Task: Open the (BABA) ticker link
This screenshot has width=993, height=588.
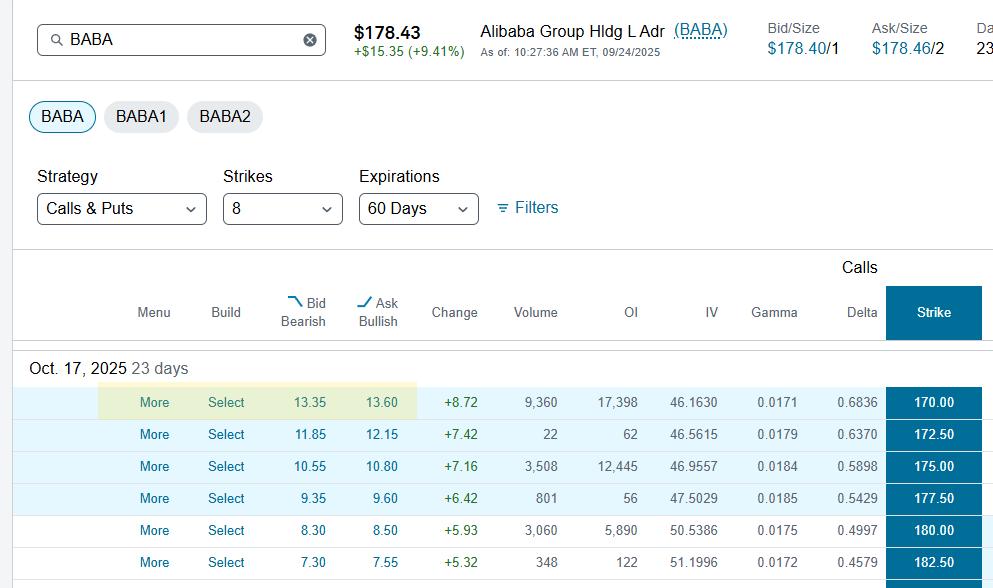Action: point(700,30)
